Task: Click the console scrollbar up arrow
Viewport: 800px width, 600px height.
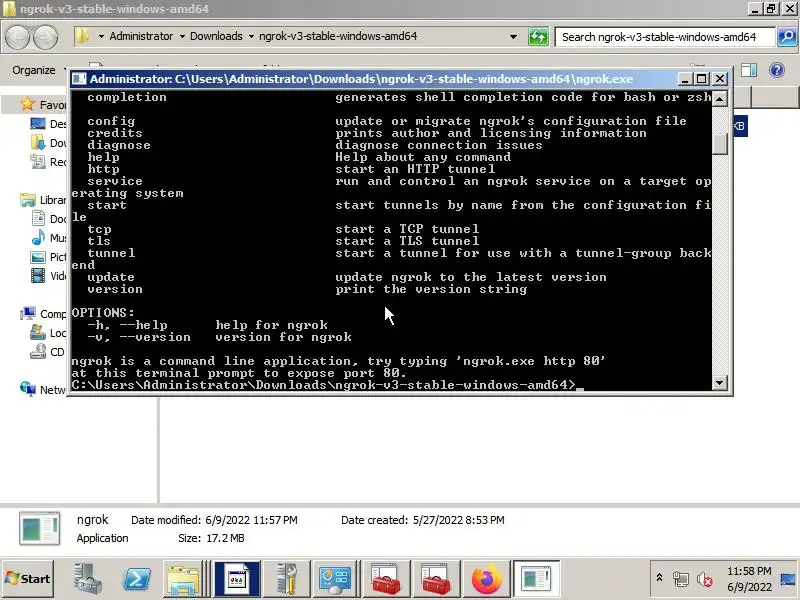Action: (719, 98)
